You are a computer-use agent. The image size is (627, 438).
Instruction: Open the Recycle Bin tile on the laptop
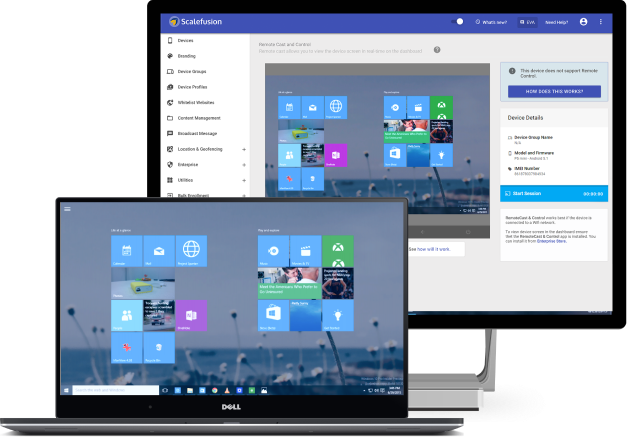point(159,348)
